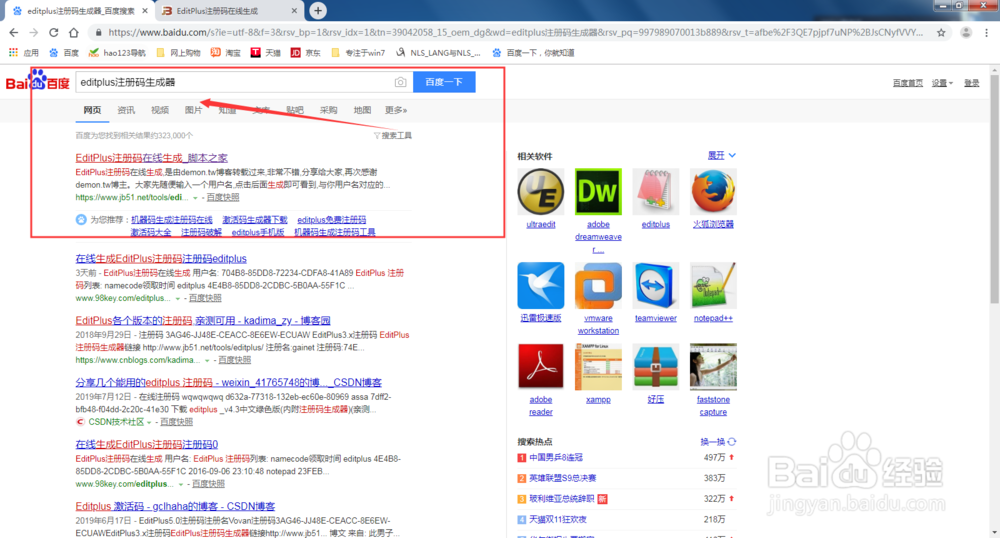Select the 网页 search tab
The image size is (1000, 538).
click(x=92, y=110)
